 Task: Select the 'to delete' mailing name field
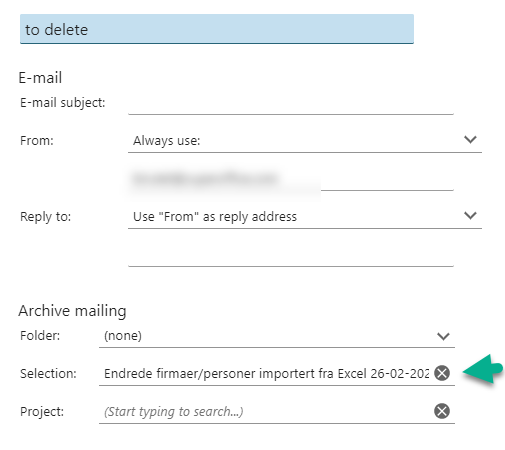tap(217, 29)
